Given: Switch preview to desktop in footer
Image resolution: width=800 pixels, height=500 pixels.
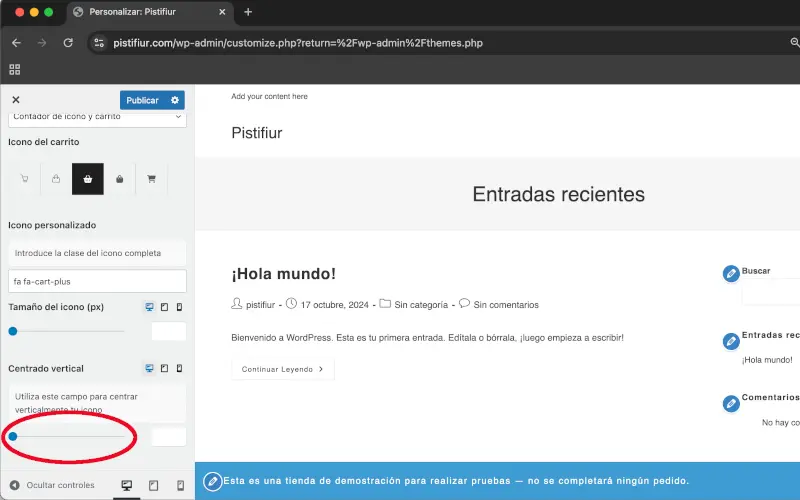Looking at the screenshot, I should tap(127, 485).
